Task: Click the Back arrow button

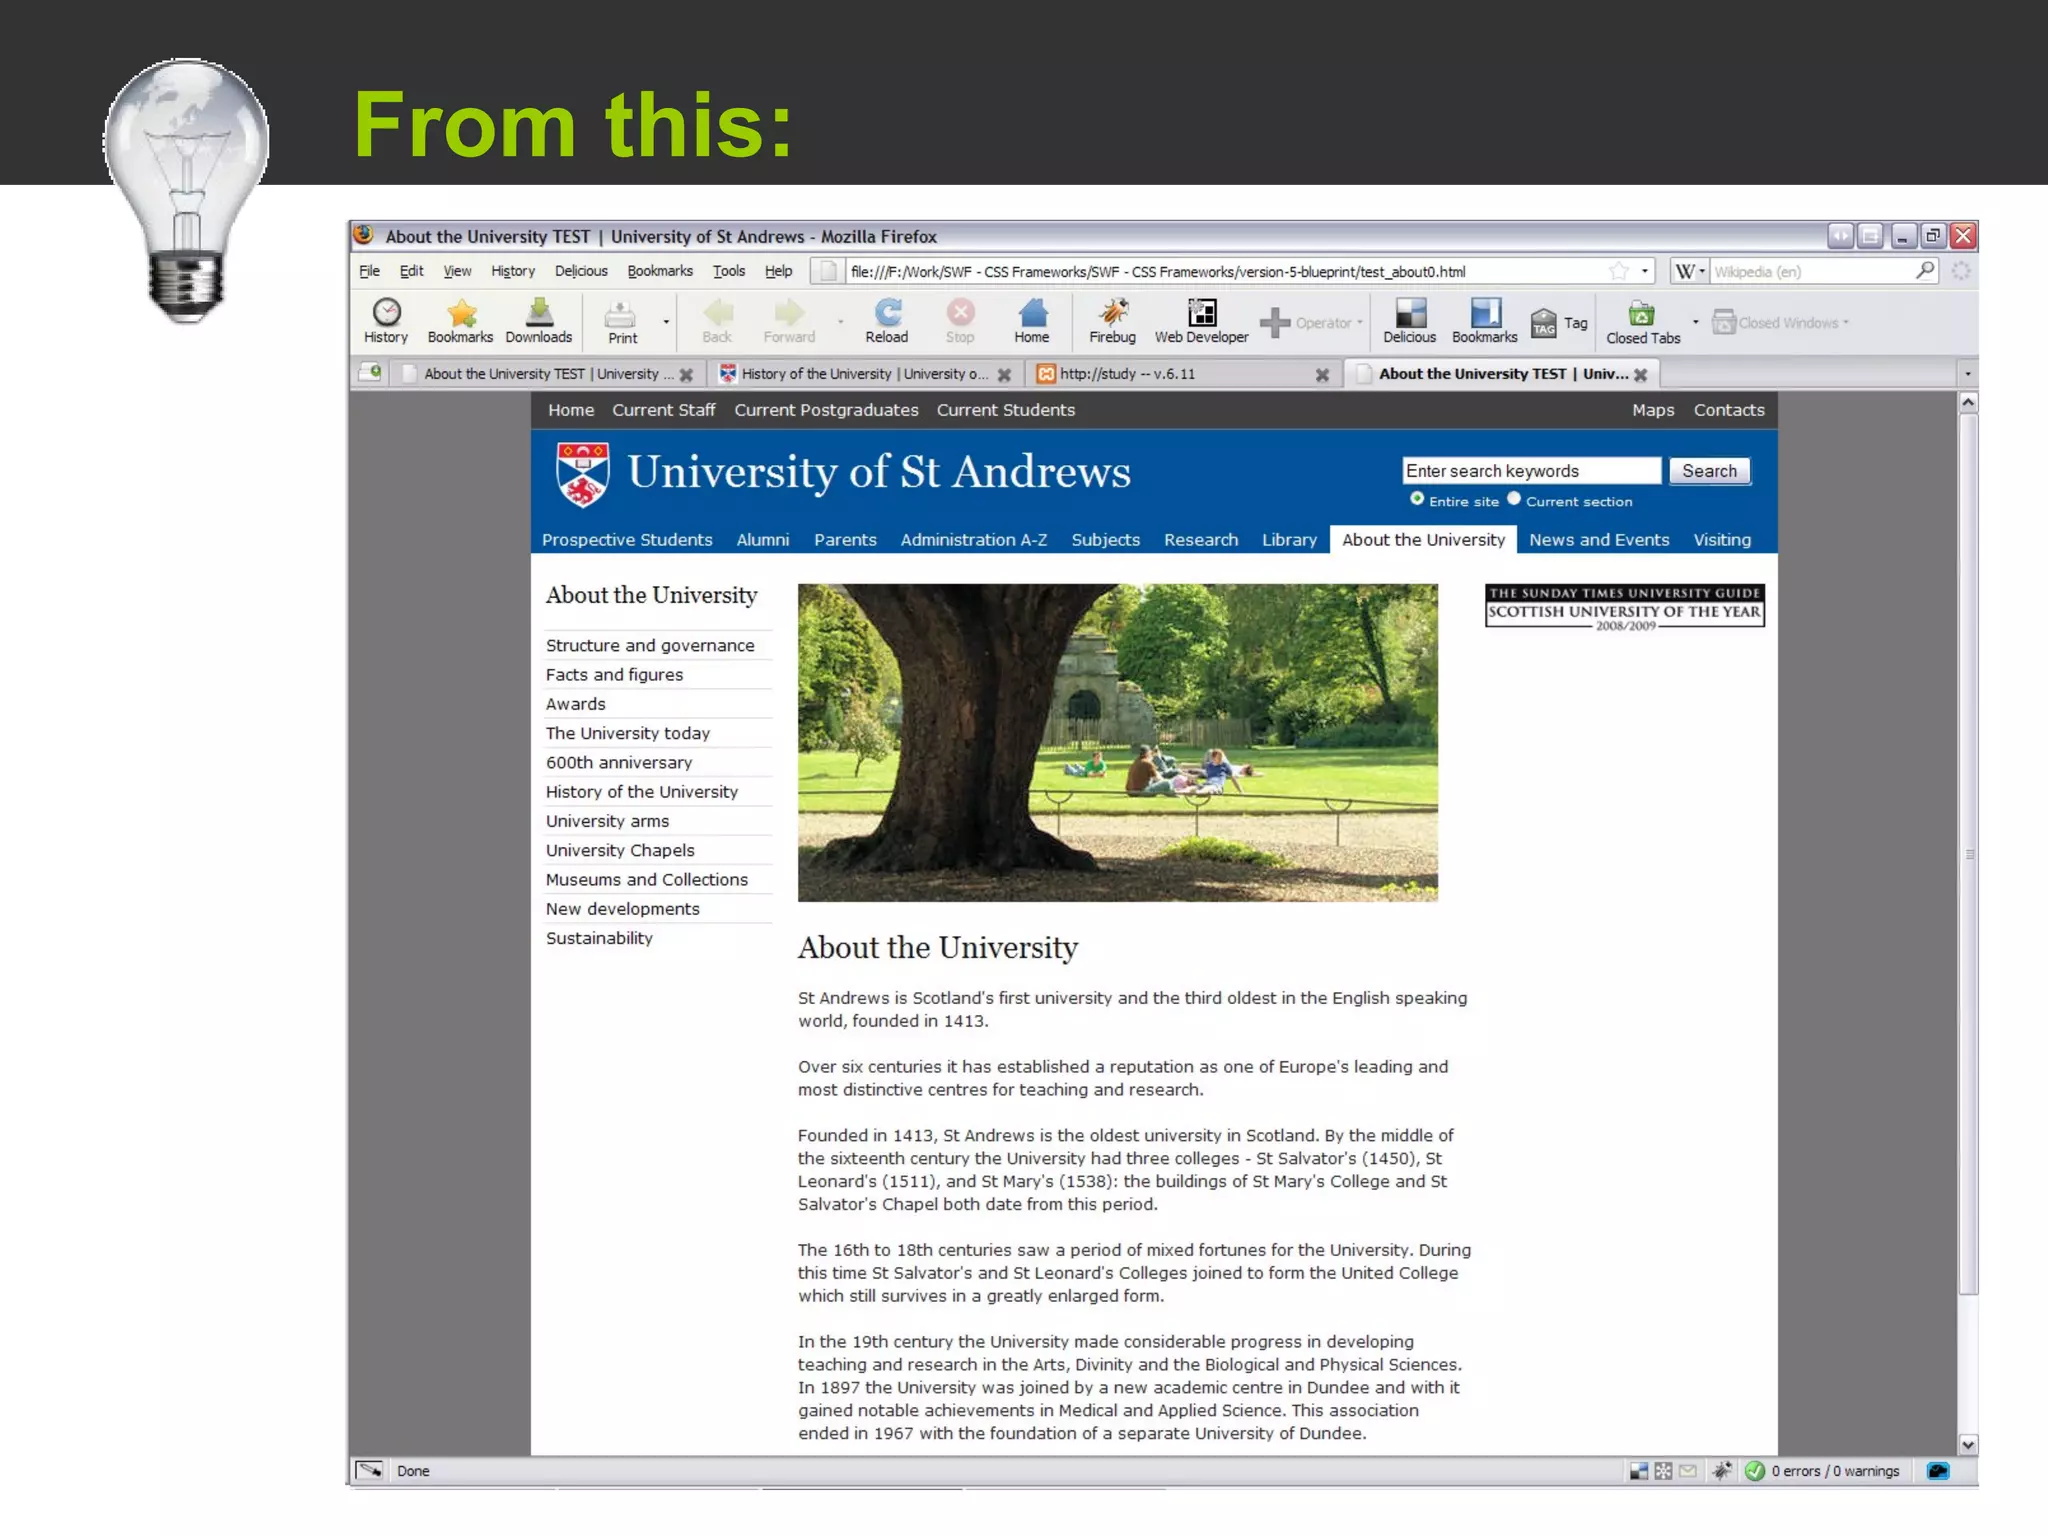Action: pos(717,321)
